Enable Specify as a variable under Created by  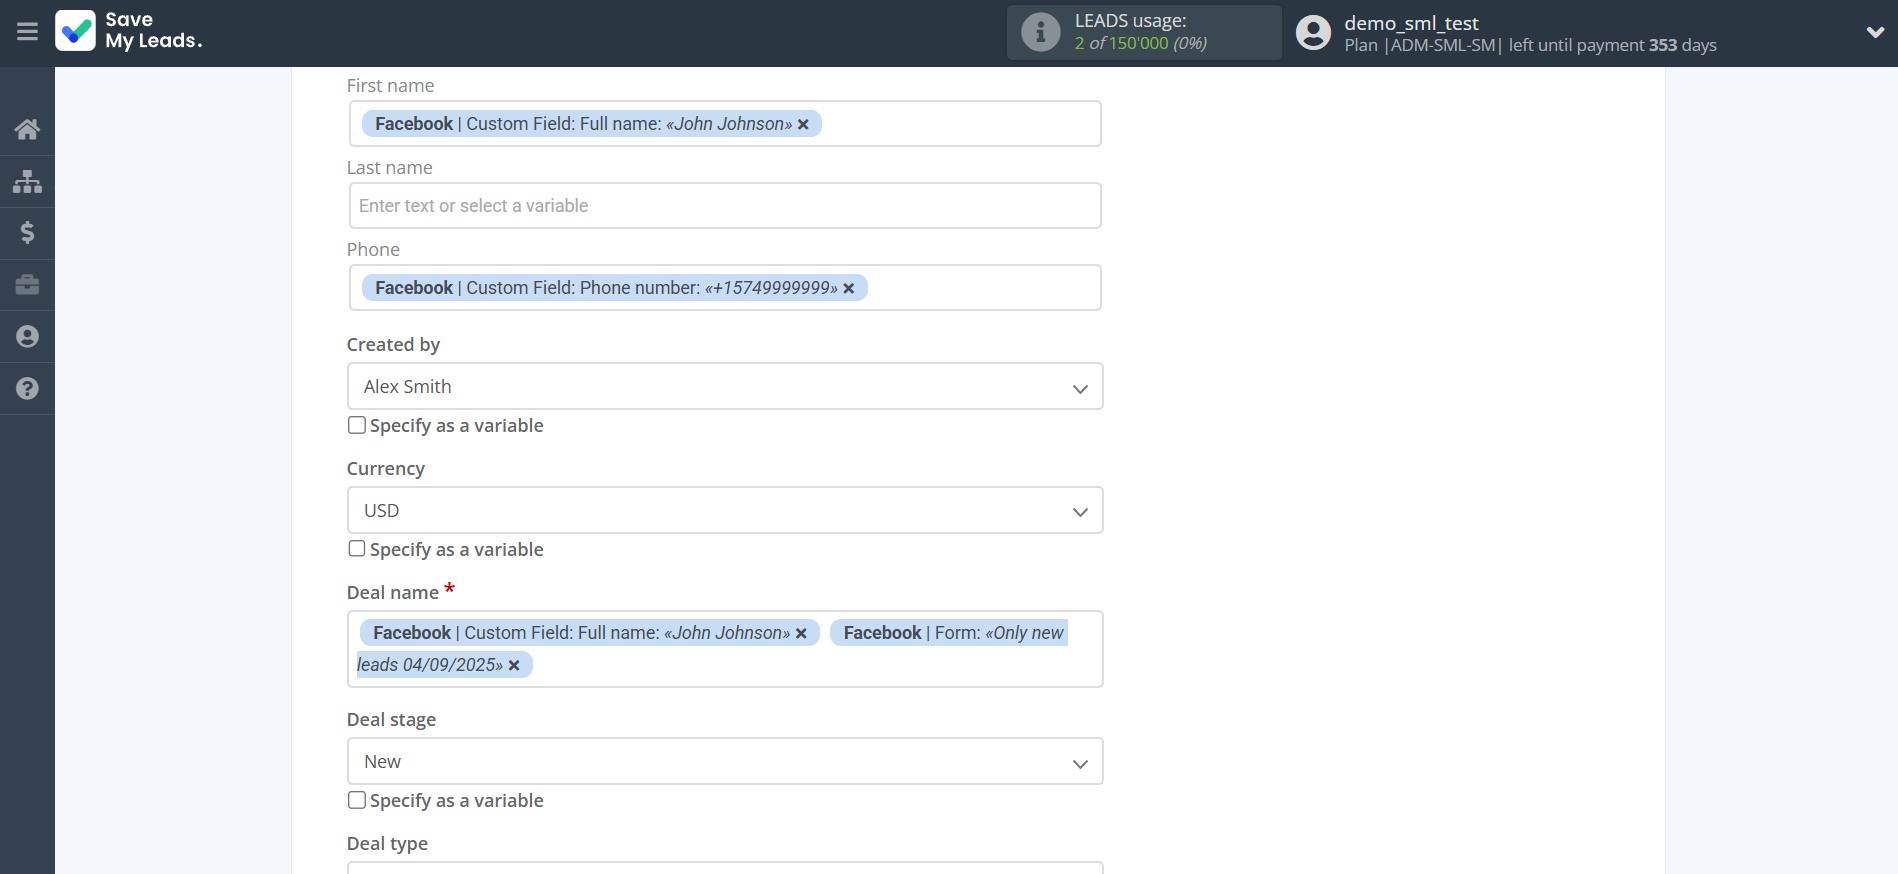click(x=357, y=425)
